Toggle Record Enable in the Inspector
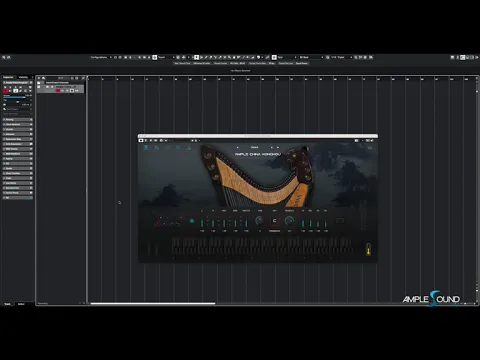Image resolution: width=480 pixels, height=360 pixels. (5, 91)
